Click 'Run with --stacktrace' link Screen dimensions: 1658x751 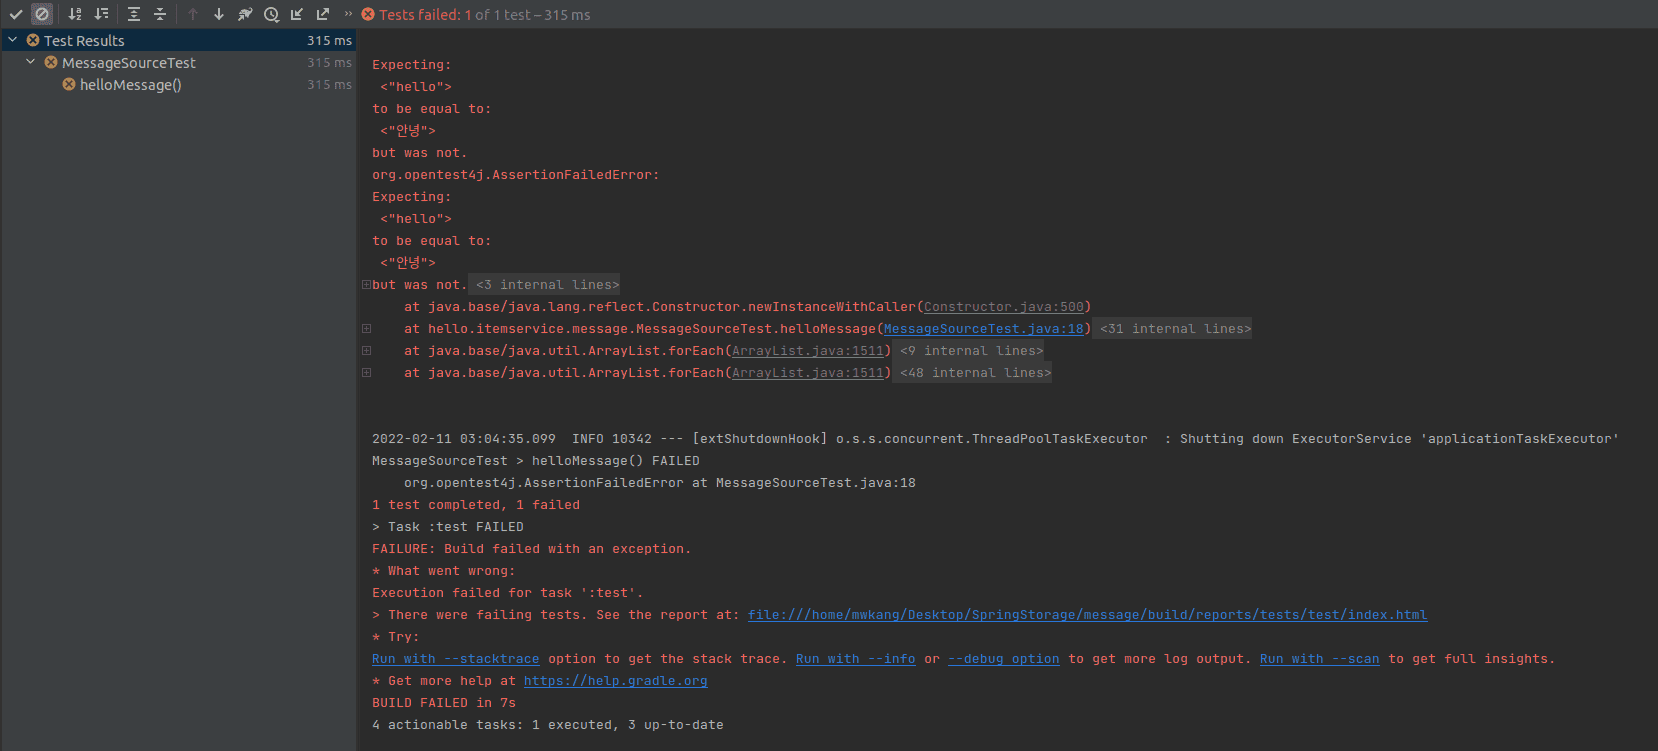tap(455, 659)
